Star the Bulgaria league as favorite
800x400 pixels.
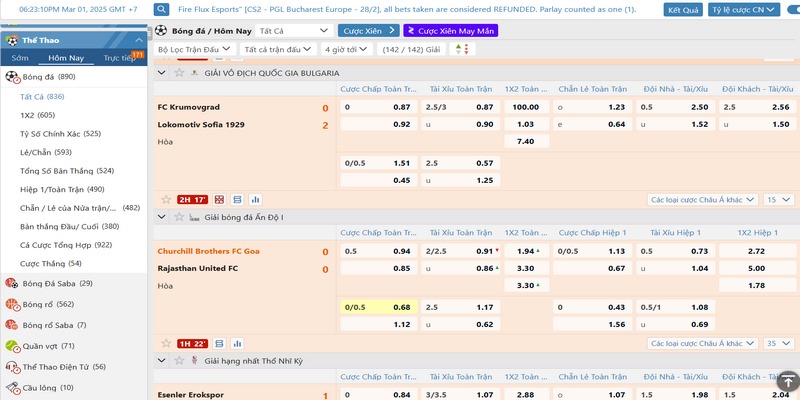(x=178, y=73)
